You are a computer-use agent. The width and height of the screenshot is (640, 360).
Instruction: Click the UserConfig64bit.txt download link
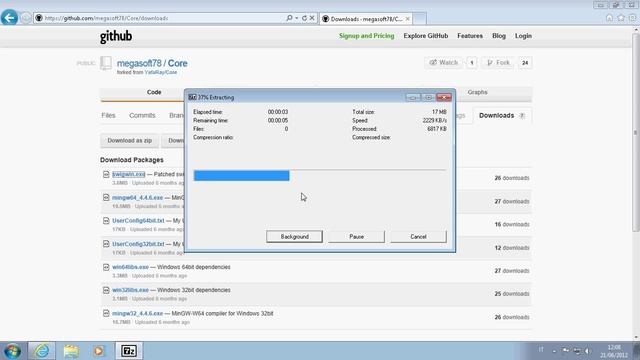tap(138, 220)
